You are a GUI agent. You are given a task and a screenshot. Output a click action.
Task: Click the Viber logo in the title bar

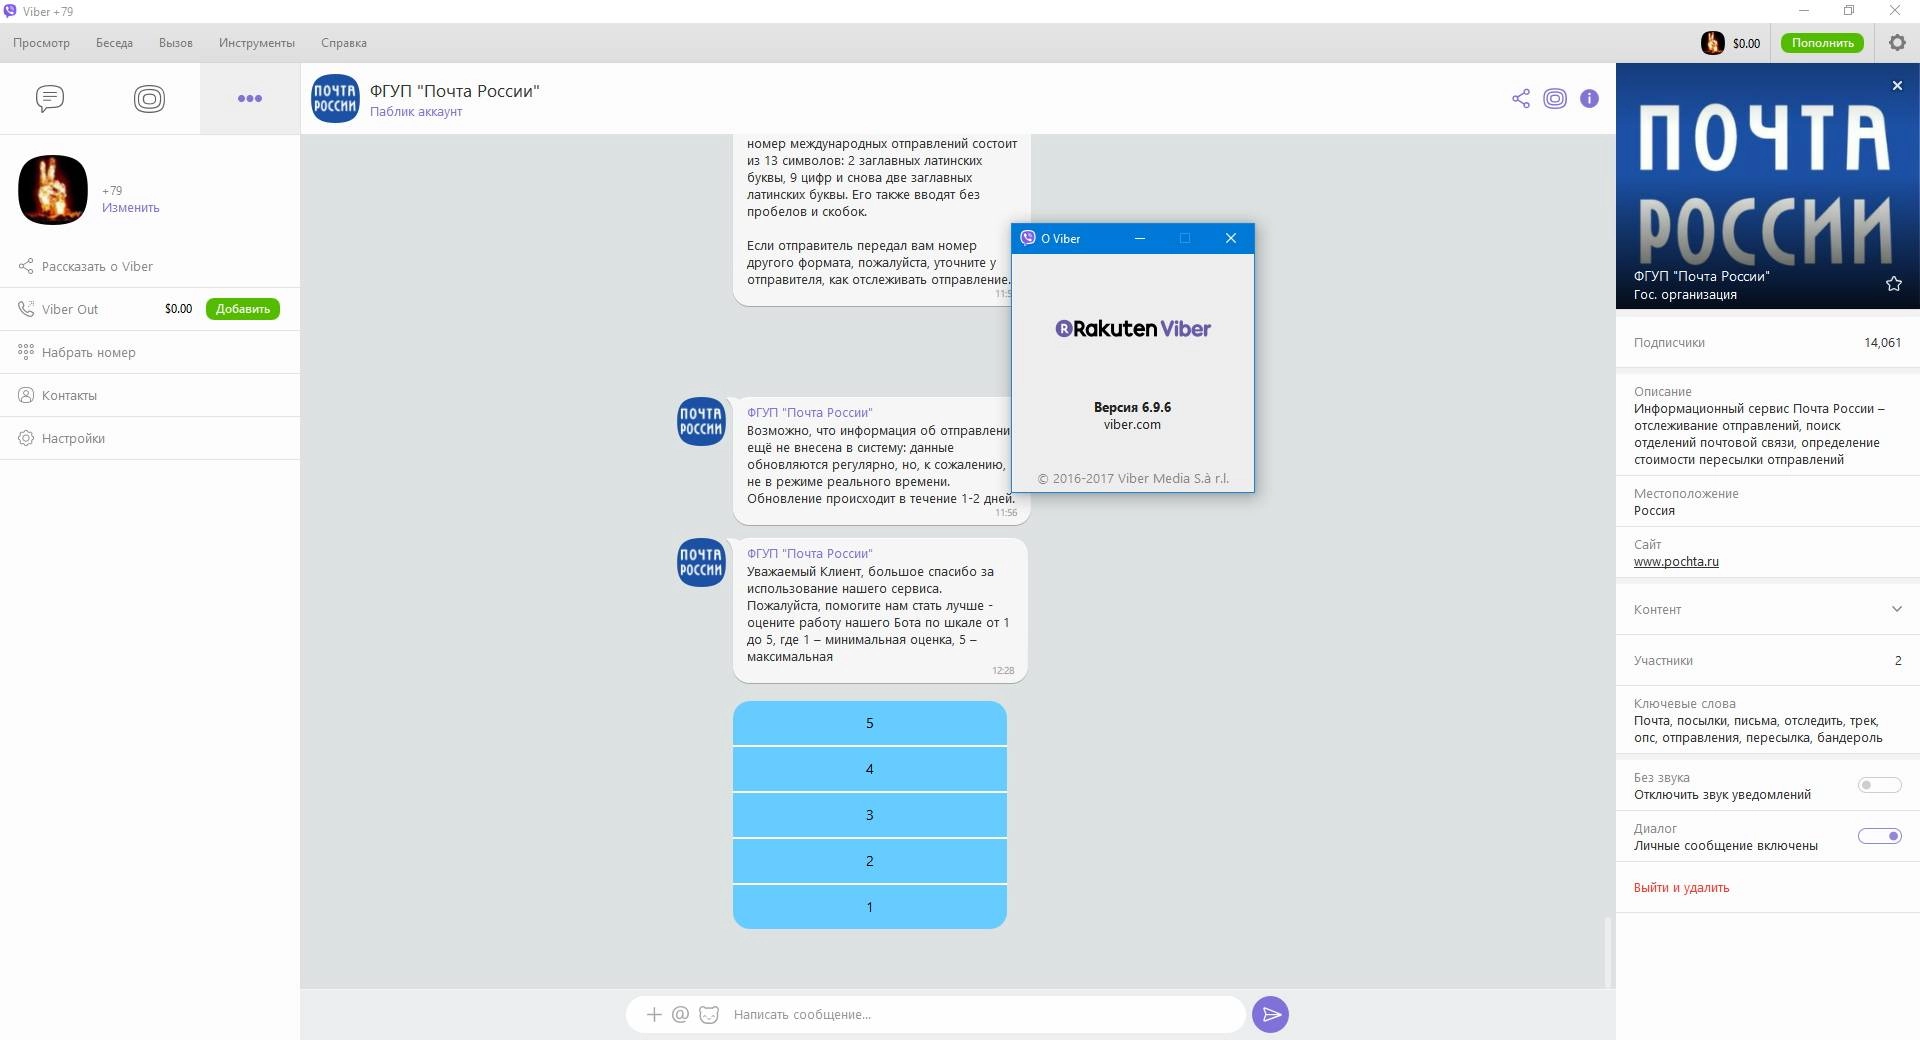point(9,11)
